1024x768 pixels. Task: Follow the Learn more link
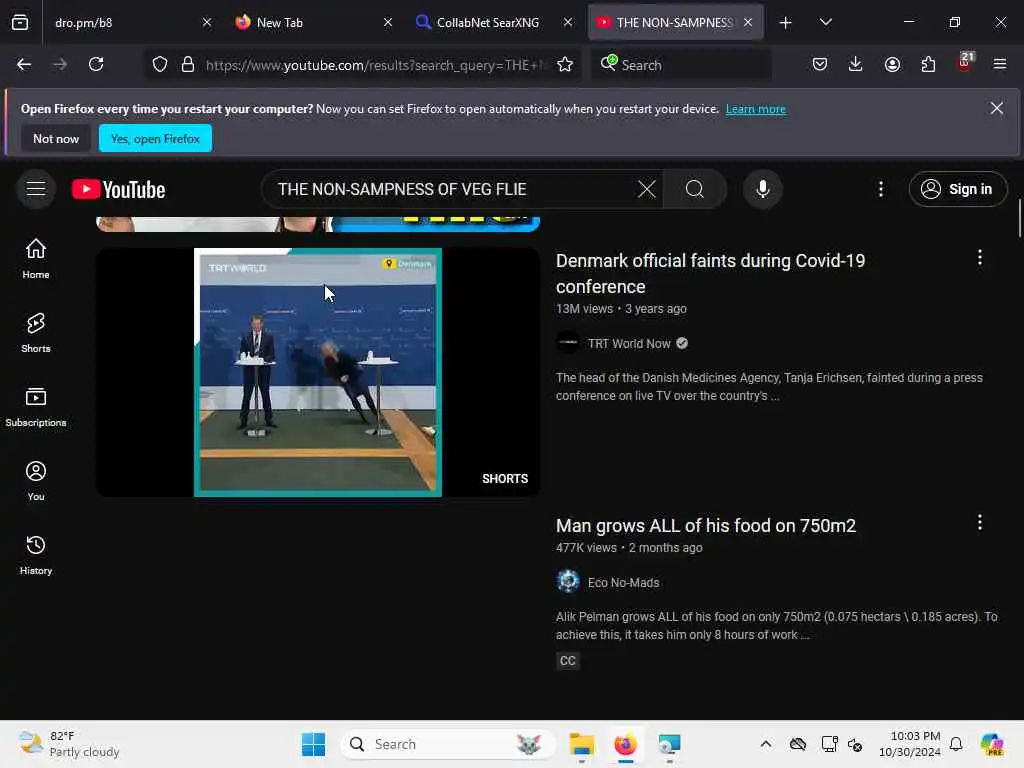tap(756, 109)
